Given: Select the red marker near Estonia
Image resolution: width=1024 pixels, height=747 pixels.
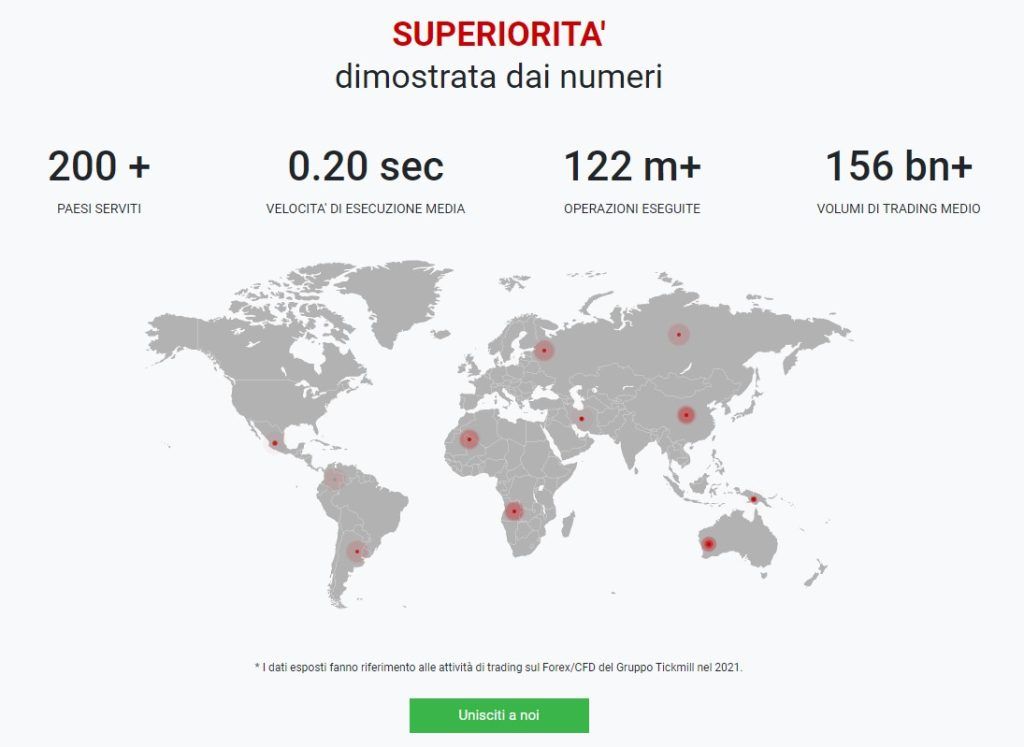Looking at the screenshot, I should 543,351.
